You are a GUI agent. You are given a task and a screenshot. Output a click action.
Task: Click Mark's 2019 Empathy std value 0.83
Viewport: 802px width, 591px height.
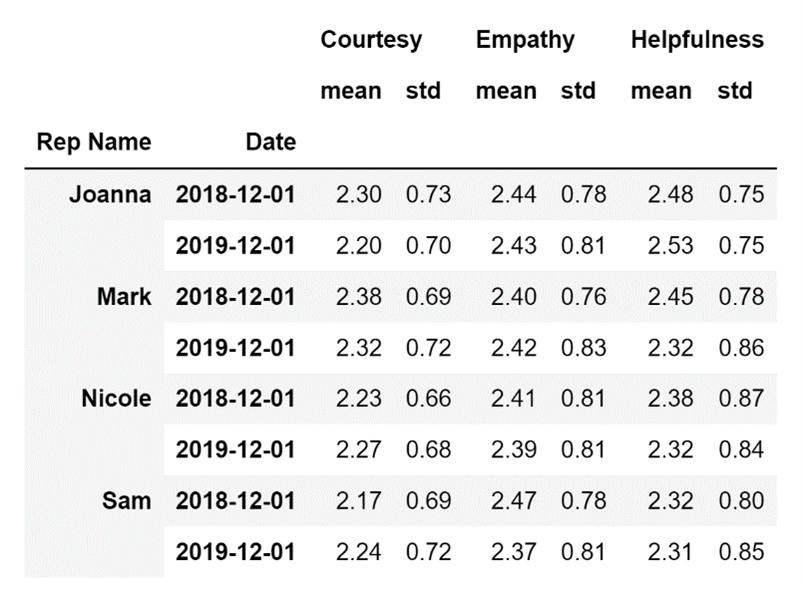583,348
